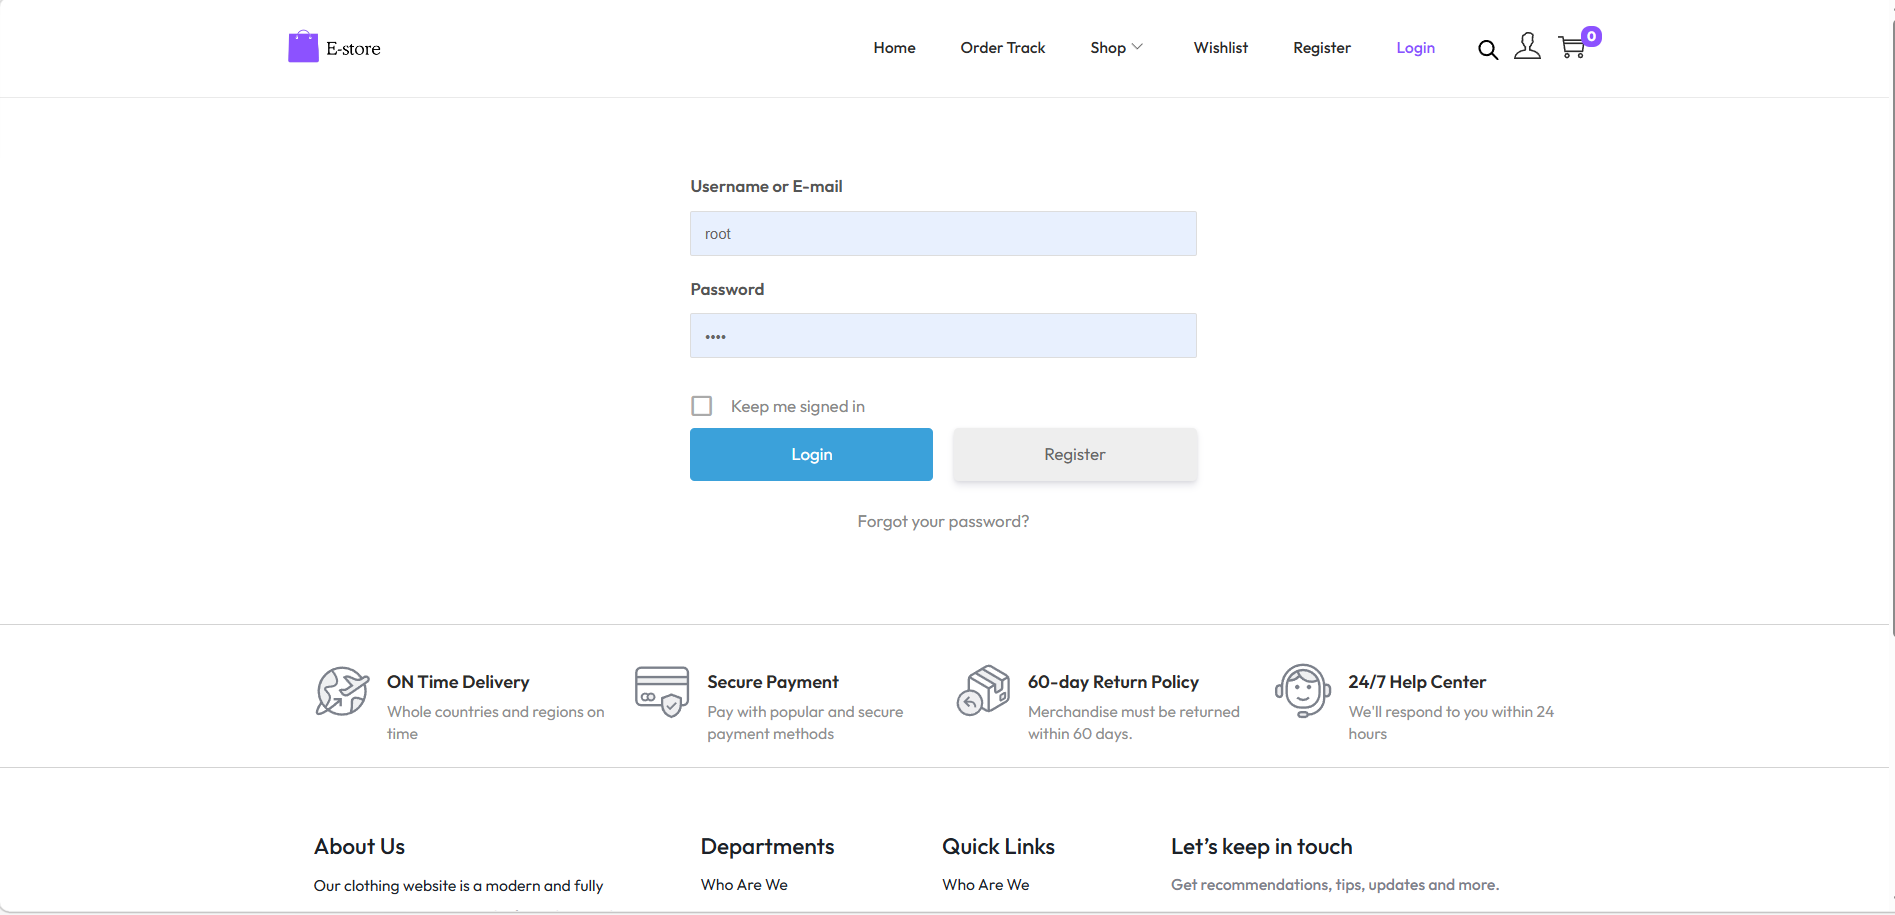Click the gray Register button

point(1074,455)
